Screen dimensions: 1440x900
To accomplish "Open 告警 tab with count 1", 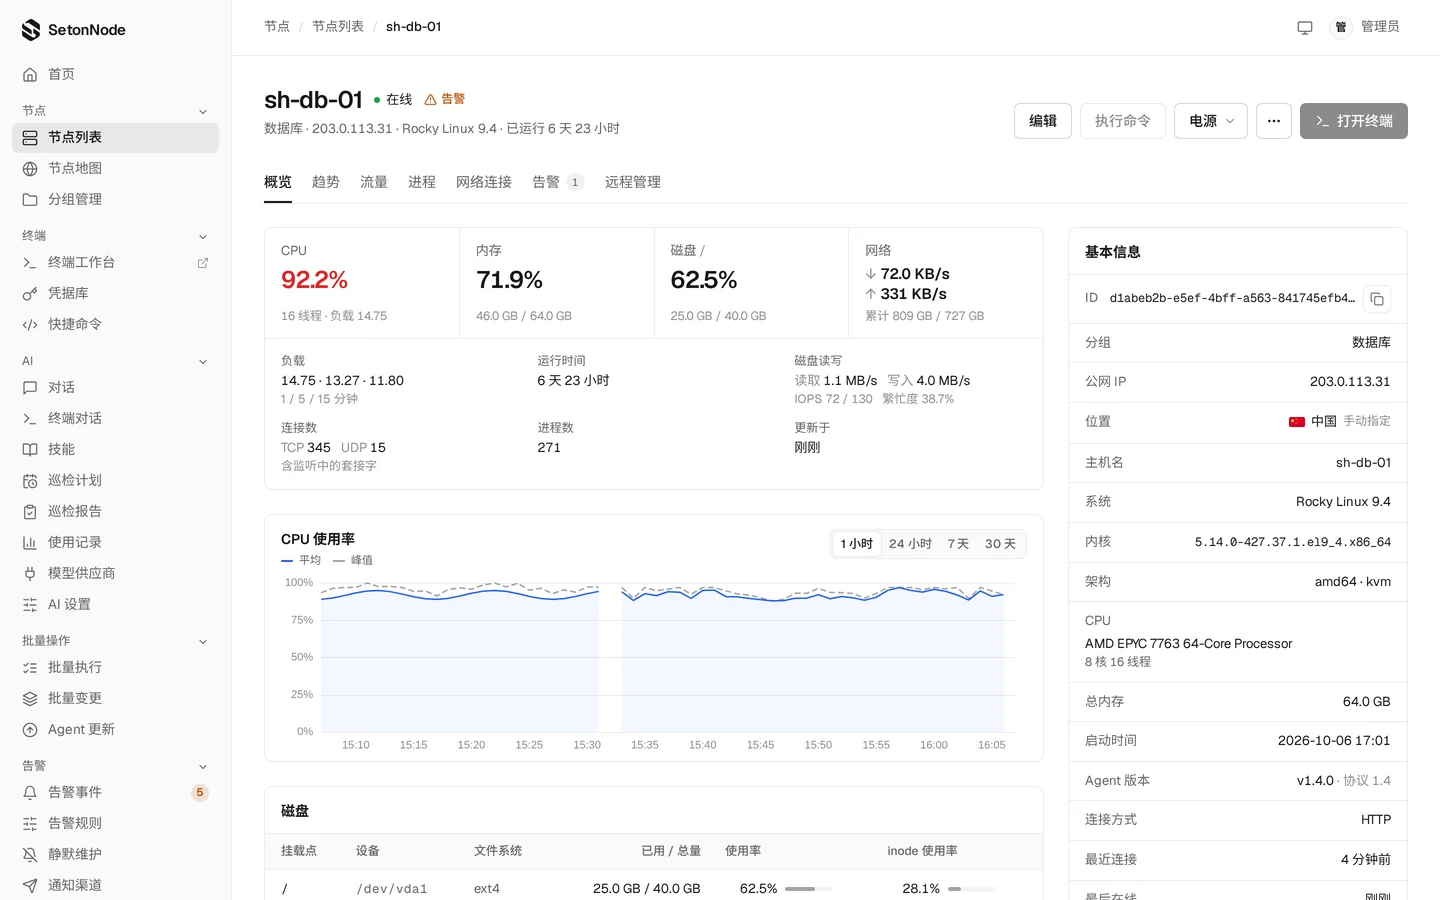I will [x=558, y=182].
